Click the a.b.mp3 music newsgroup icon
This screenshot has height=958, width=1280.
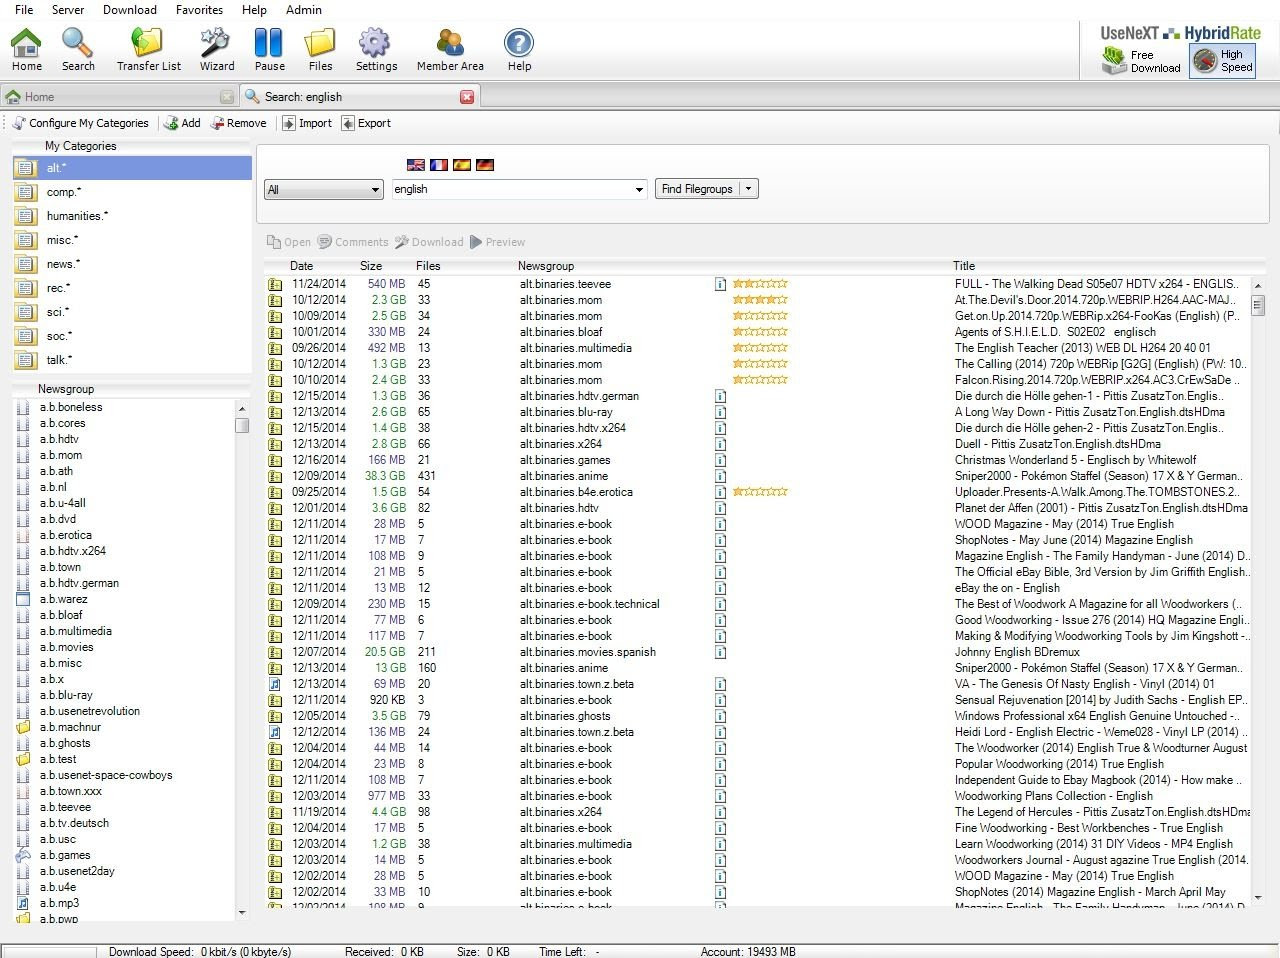(23, 903)
